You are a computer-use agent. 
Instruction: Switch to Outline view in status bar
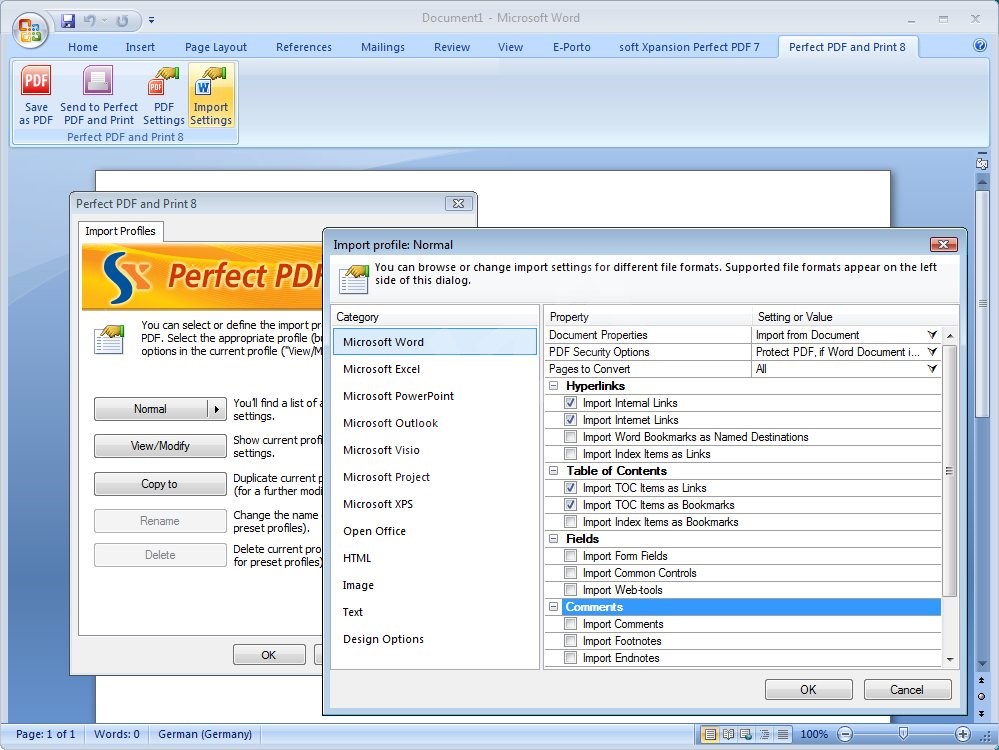pyautogui.click(x=765, y=734)
